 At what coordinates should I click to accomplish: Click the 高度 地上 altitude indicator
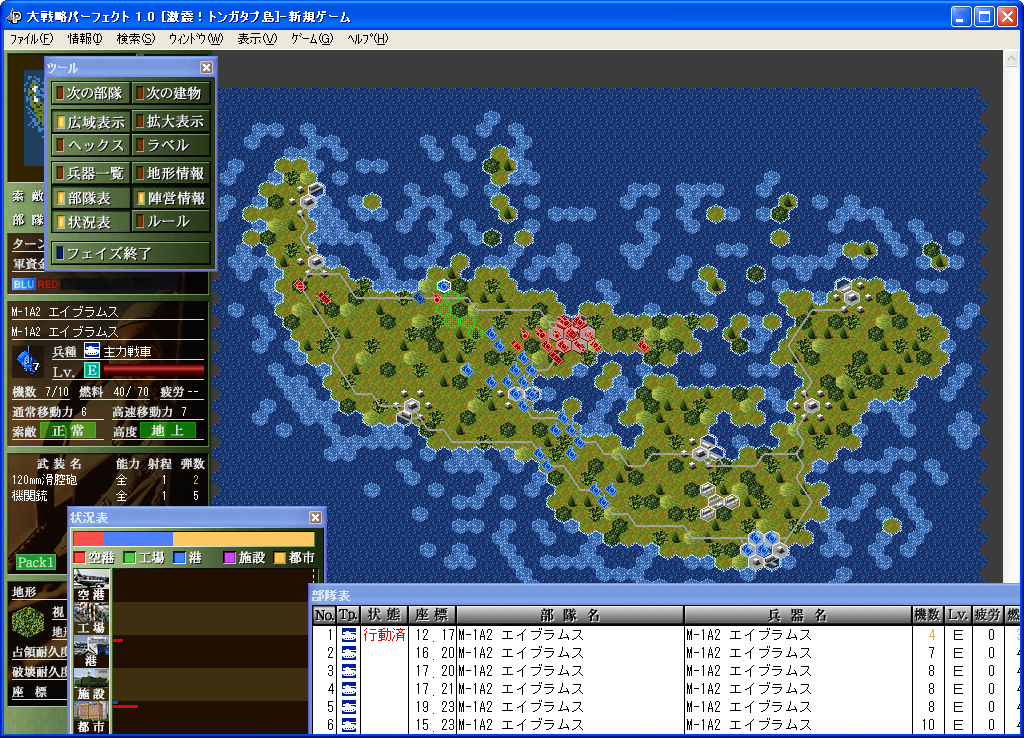(168, 431)
